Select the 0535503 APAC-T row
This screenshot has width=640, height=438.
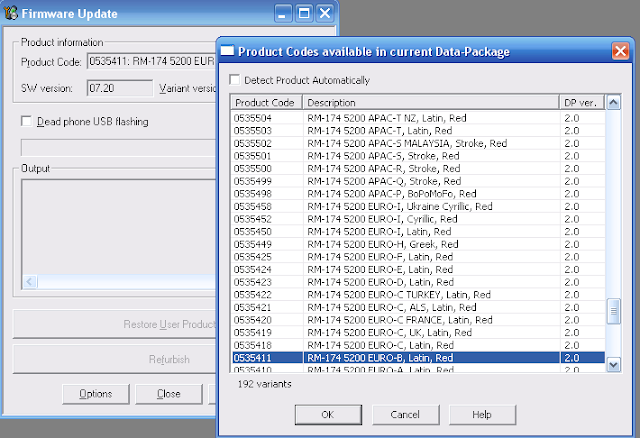coord(418,131)
